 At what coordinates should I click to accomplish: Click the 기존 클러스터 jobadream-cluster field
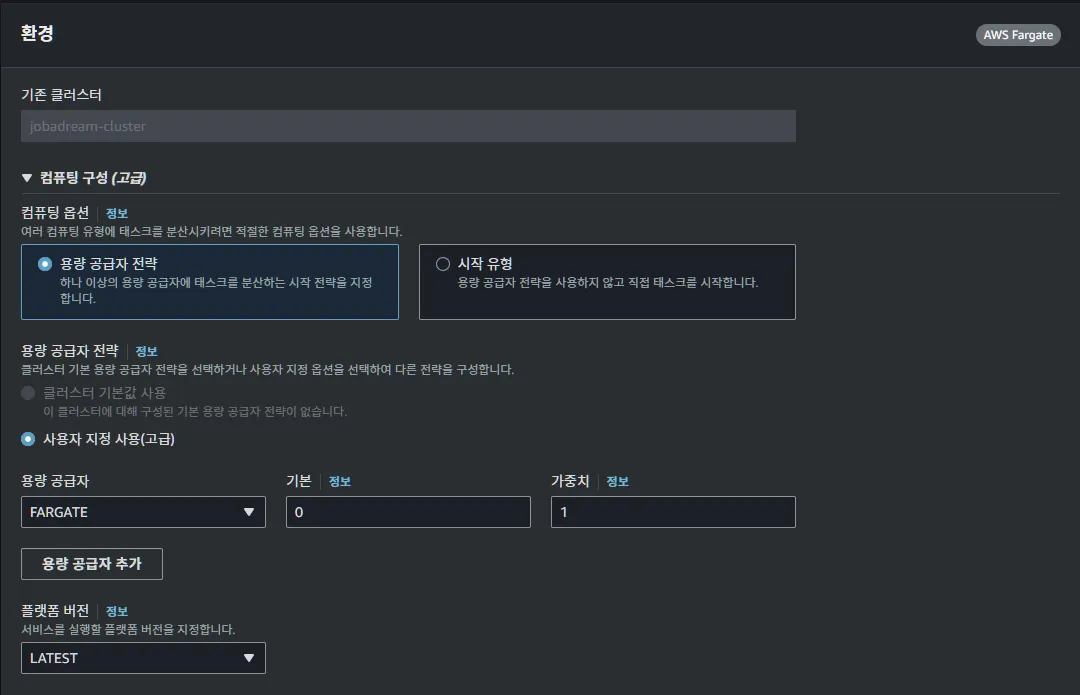(x=408, y=126)
